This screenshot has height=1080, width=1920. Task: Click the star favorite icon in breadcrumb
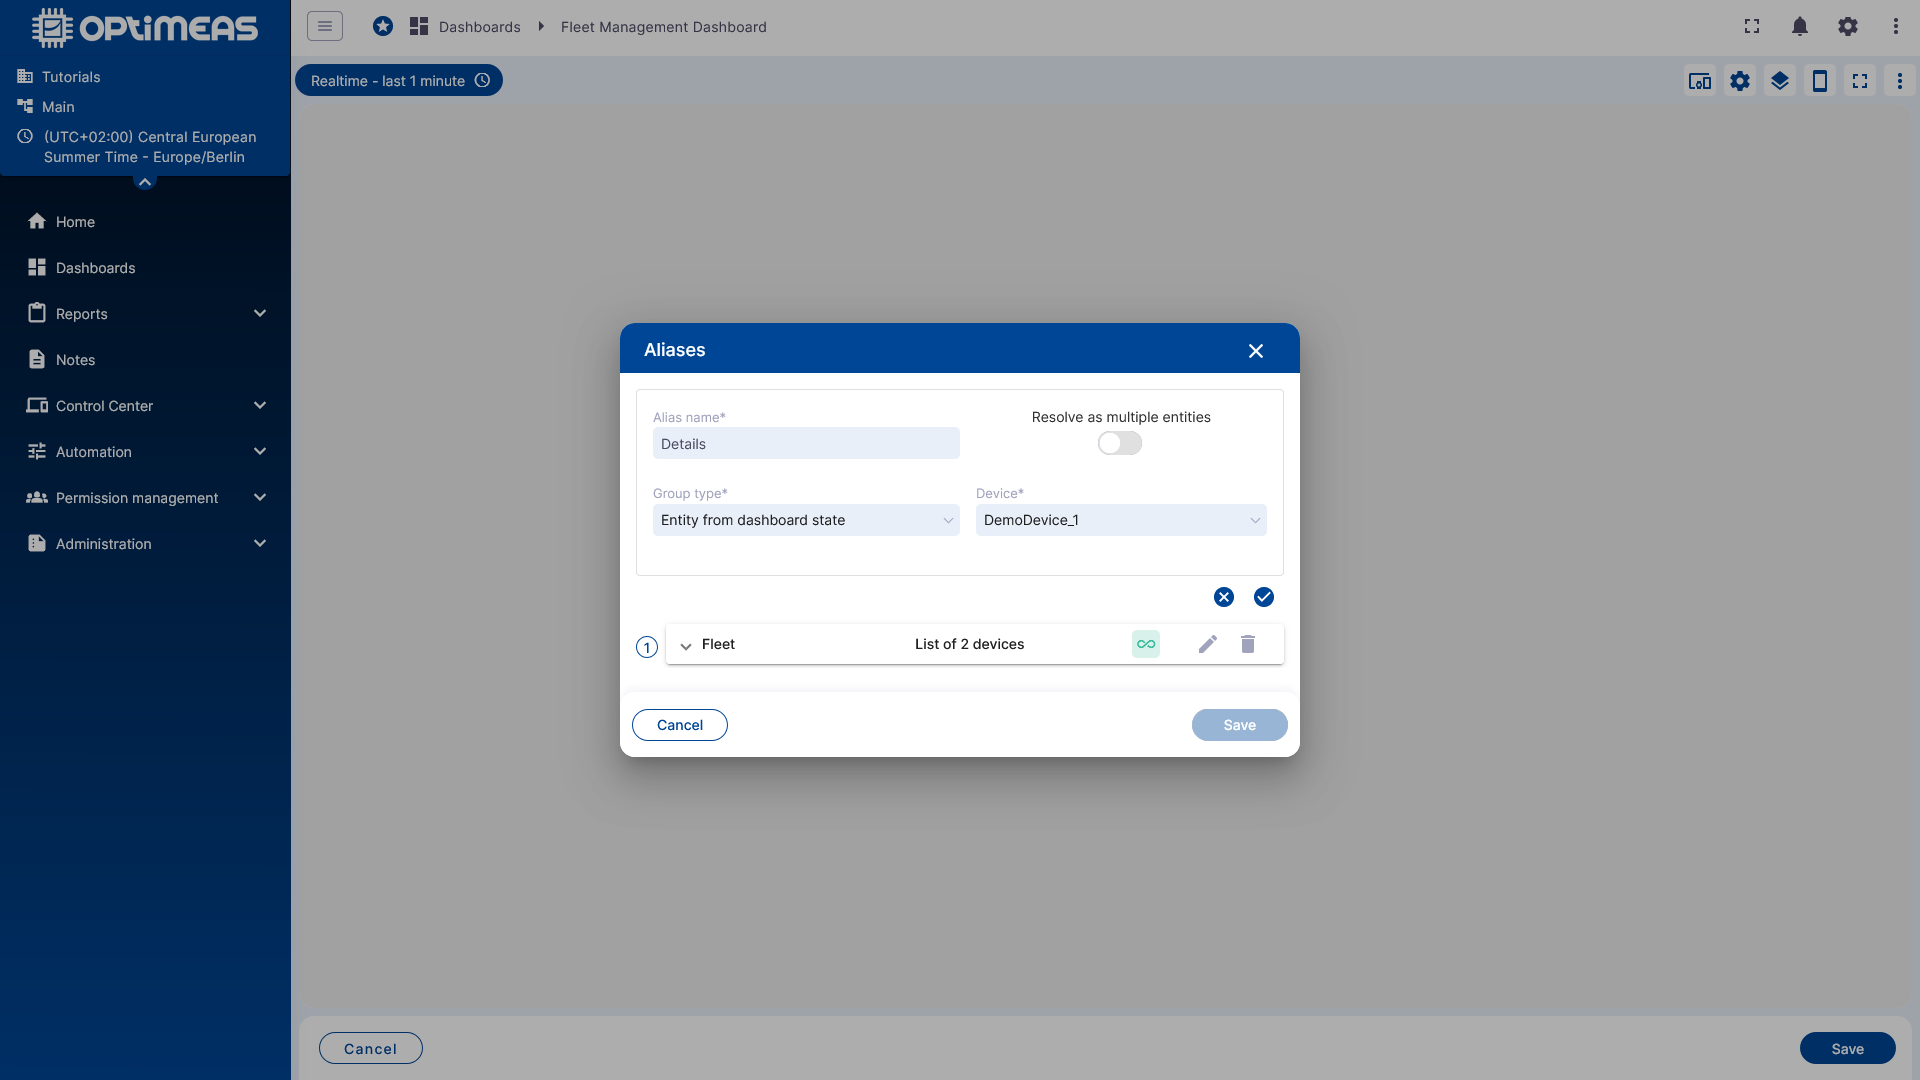click(x=383, y=26)
